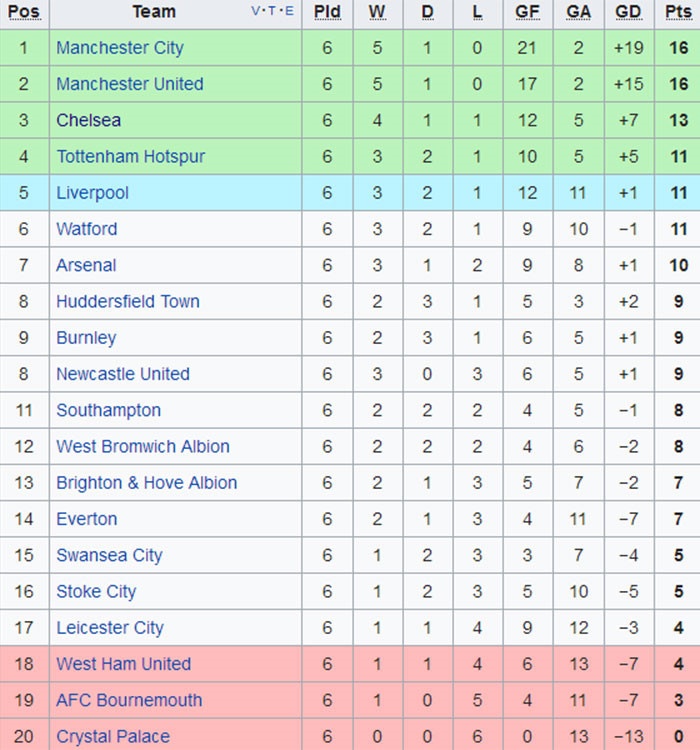Screen dimensions: 700x750
Task: Open the Leicester City link
Action: point(110,628)
